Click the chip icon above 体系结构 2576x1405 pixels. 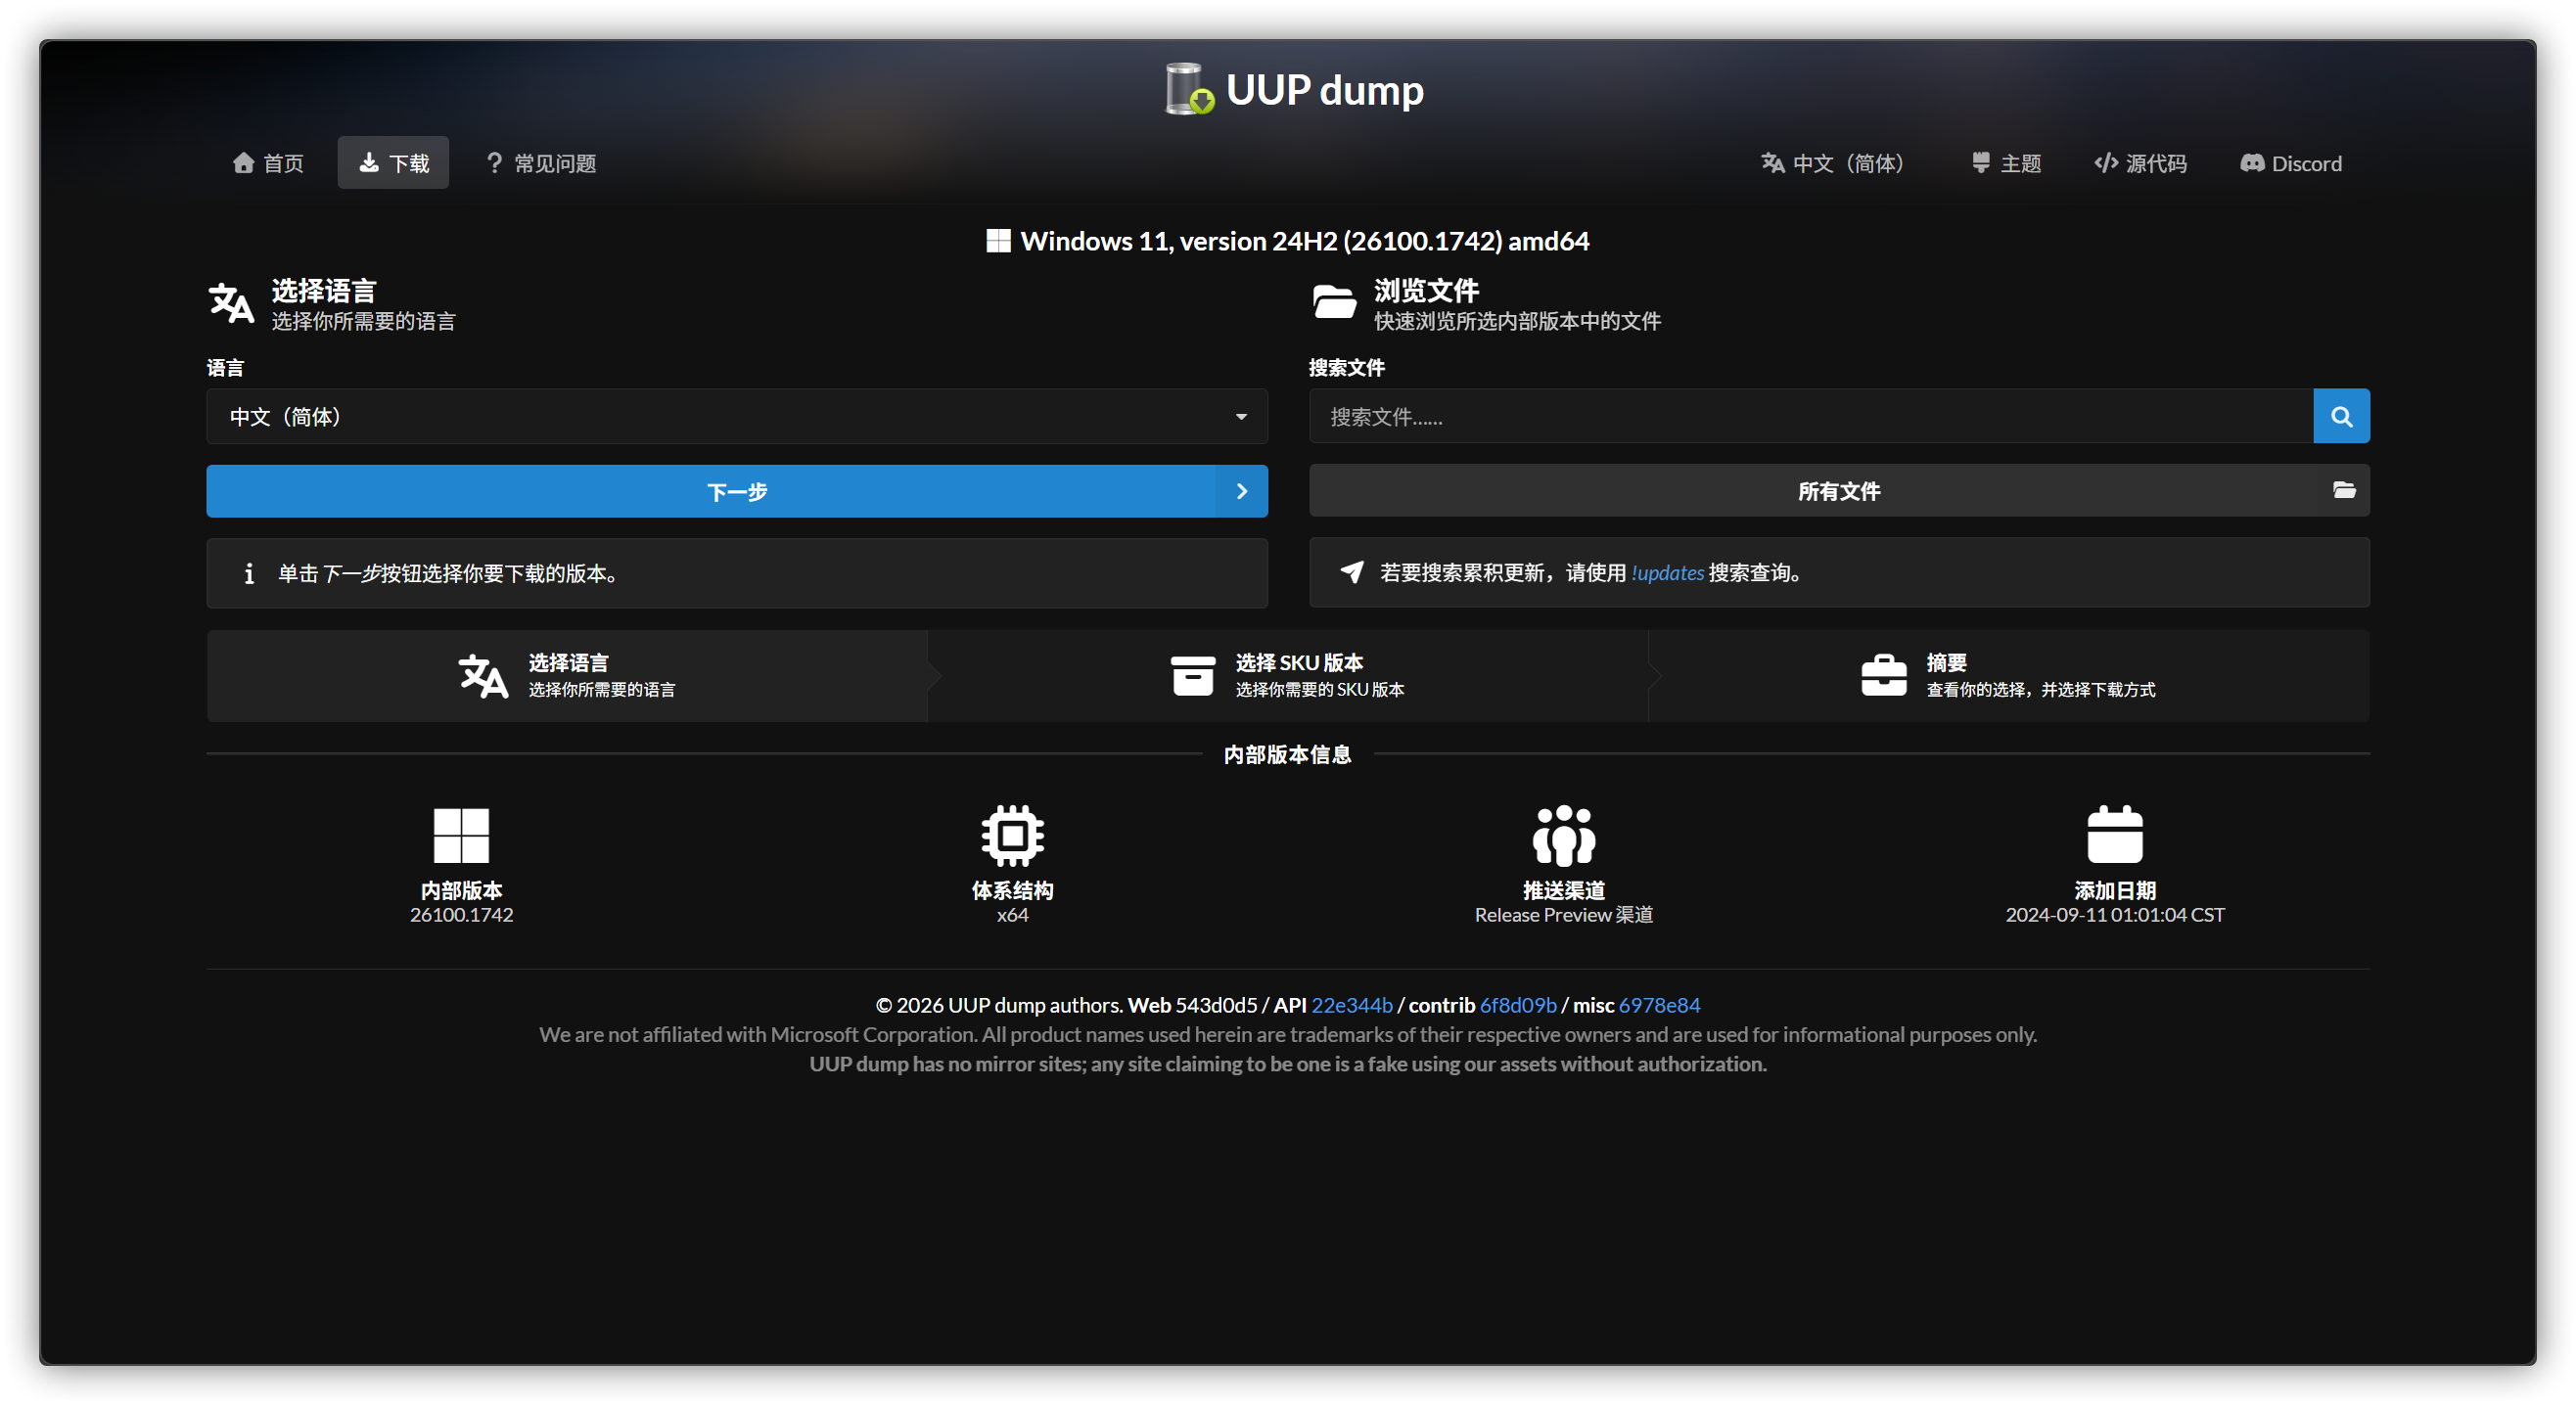[1012, 835]
